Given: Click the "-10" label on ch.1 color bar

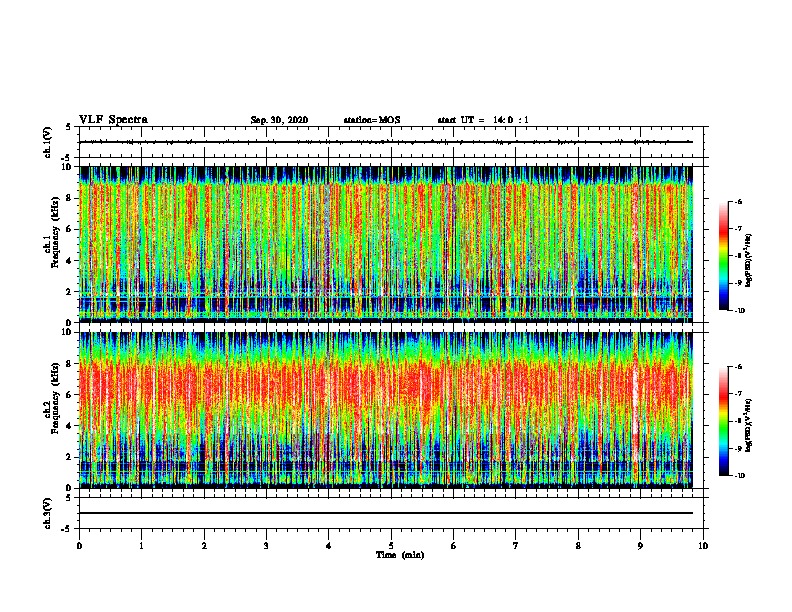Looking at the screenshot, I should pos(740,311).
